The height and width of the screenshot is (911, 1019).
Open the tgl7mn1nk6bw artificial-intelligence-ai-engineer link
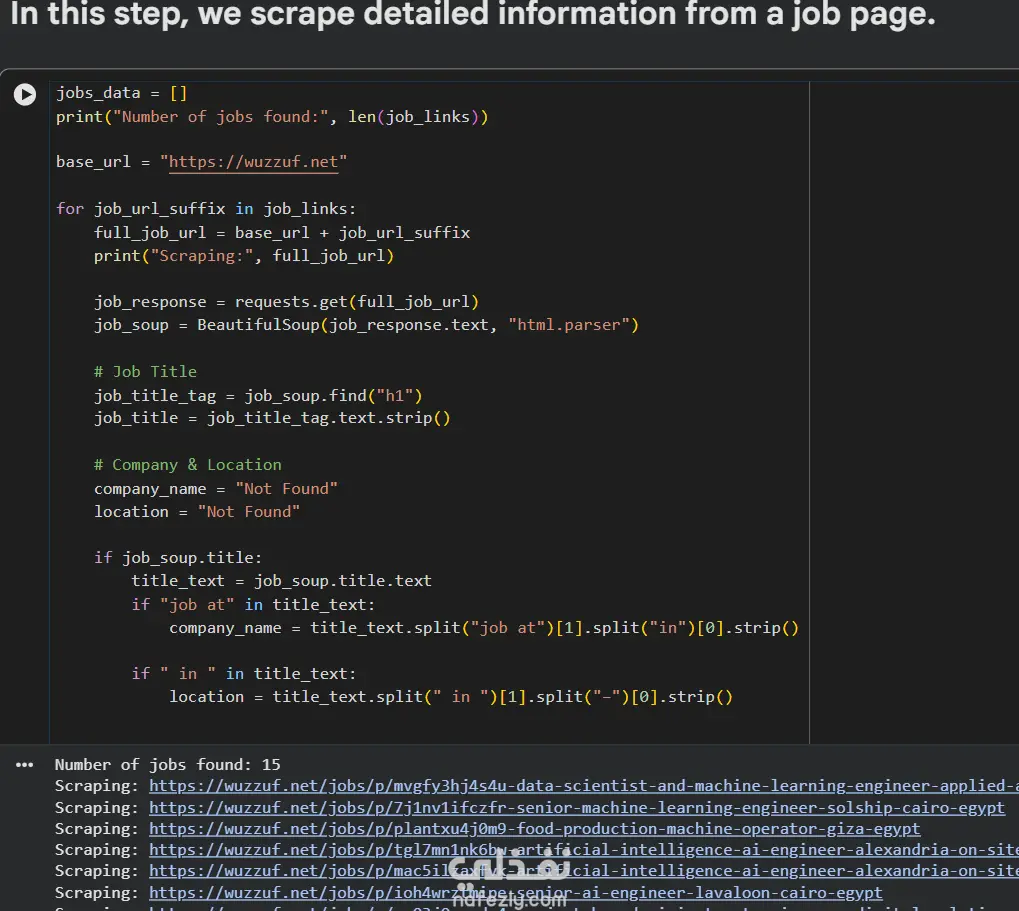tap(584, 850)
